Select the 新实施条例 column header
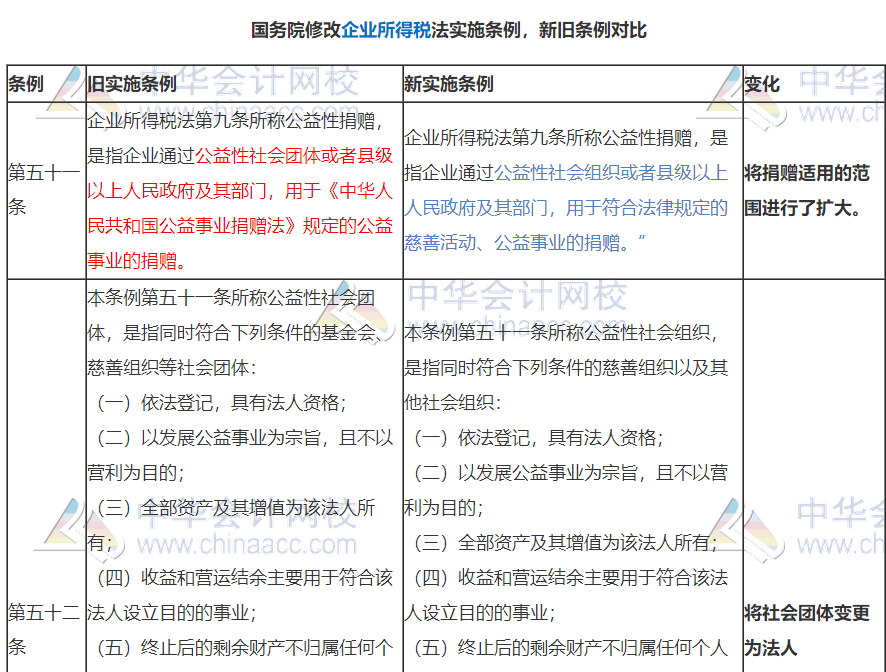886x672 pixels. (x=448, y=84)
